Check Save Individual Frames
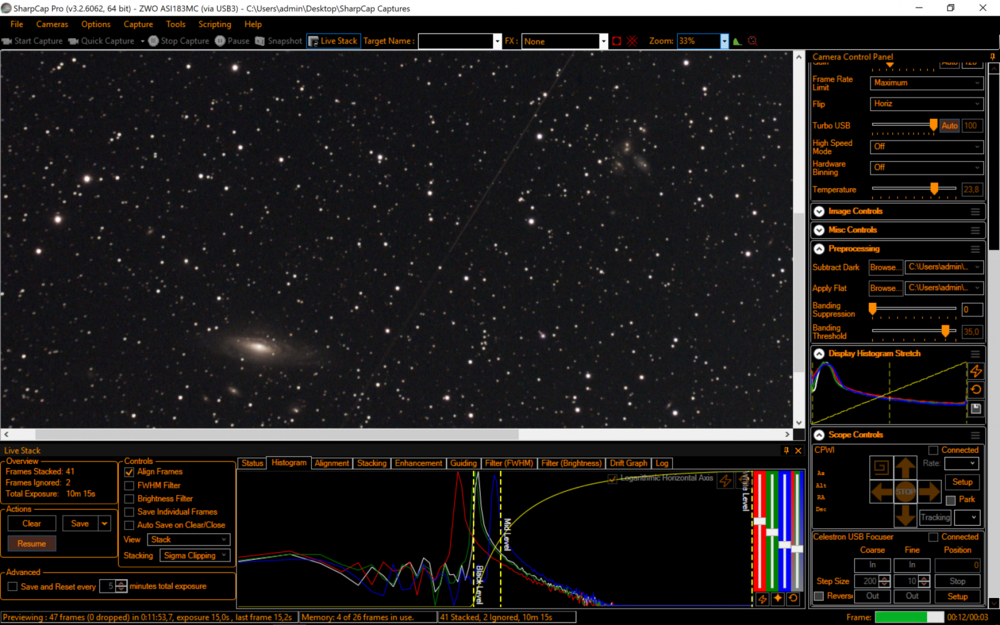This screenshot has width=1000, height=625. coord(129,512)
